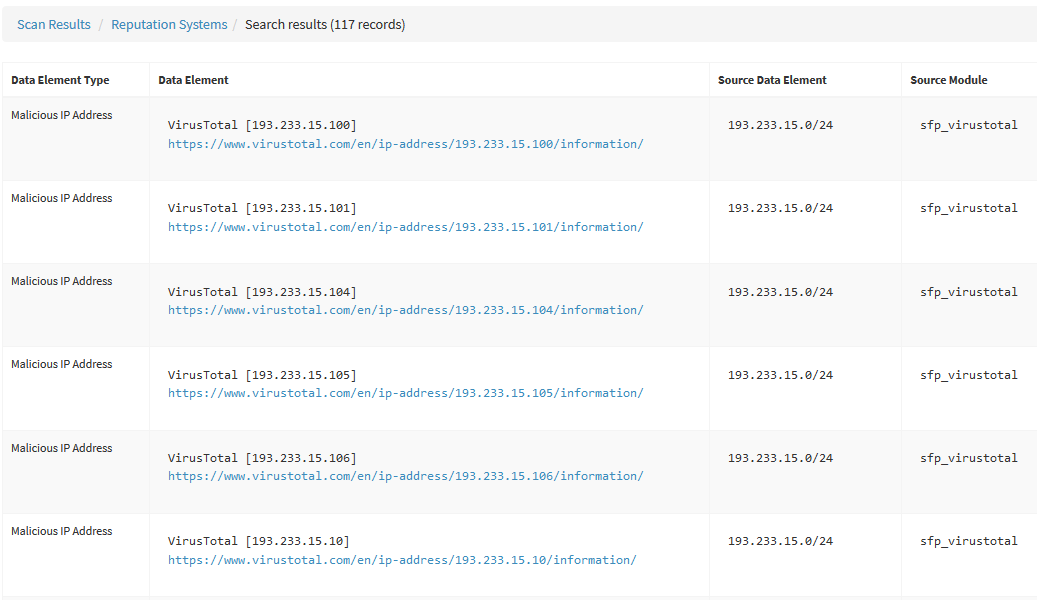The width and height of the screenshot is (1037, 600).
Task: Click Malicious IP Address in 193.233.15.105 row
Action: pyautogui.click(x=62, y=364)
